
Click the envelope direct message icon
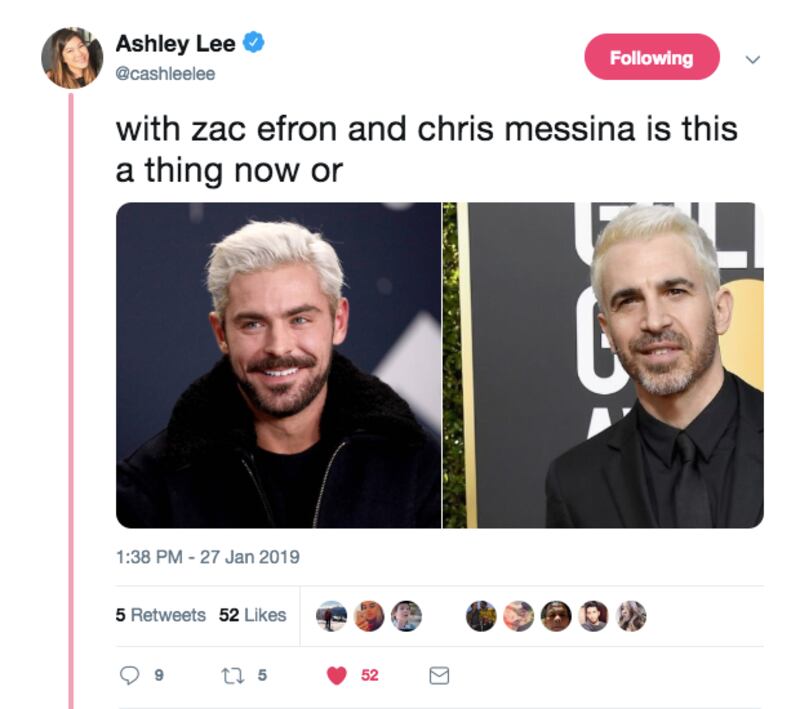click(439, 676)
